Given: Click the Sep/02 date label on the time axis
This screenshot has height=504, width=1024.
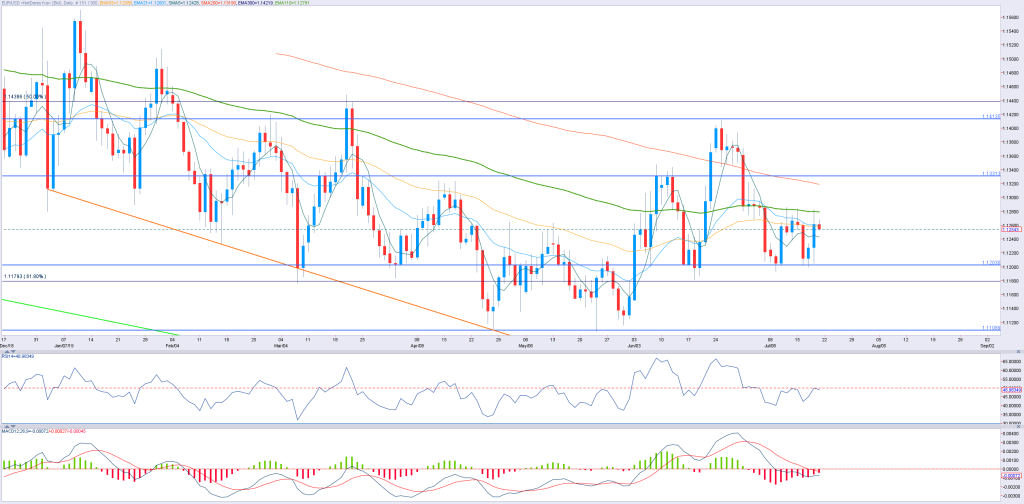Looking at the screenshot, I should pyautogui.click(x=986, y=346).
